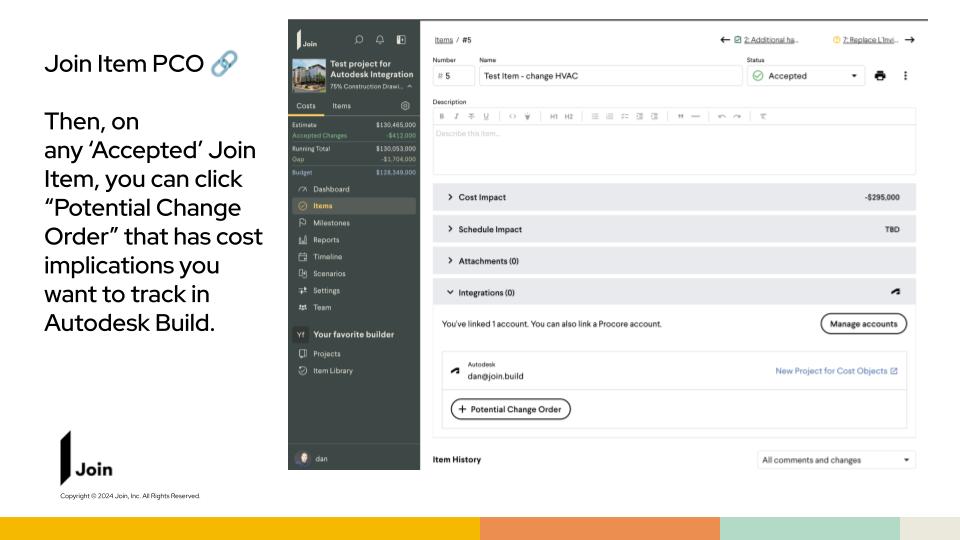Toggle strikethrough formatting in description
Screen dimensions: 960x540
[471, 116]
